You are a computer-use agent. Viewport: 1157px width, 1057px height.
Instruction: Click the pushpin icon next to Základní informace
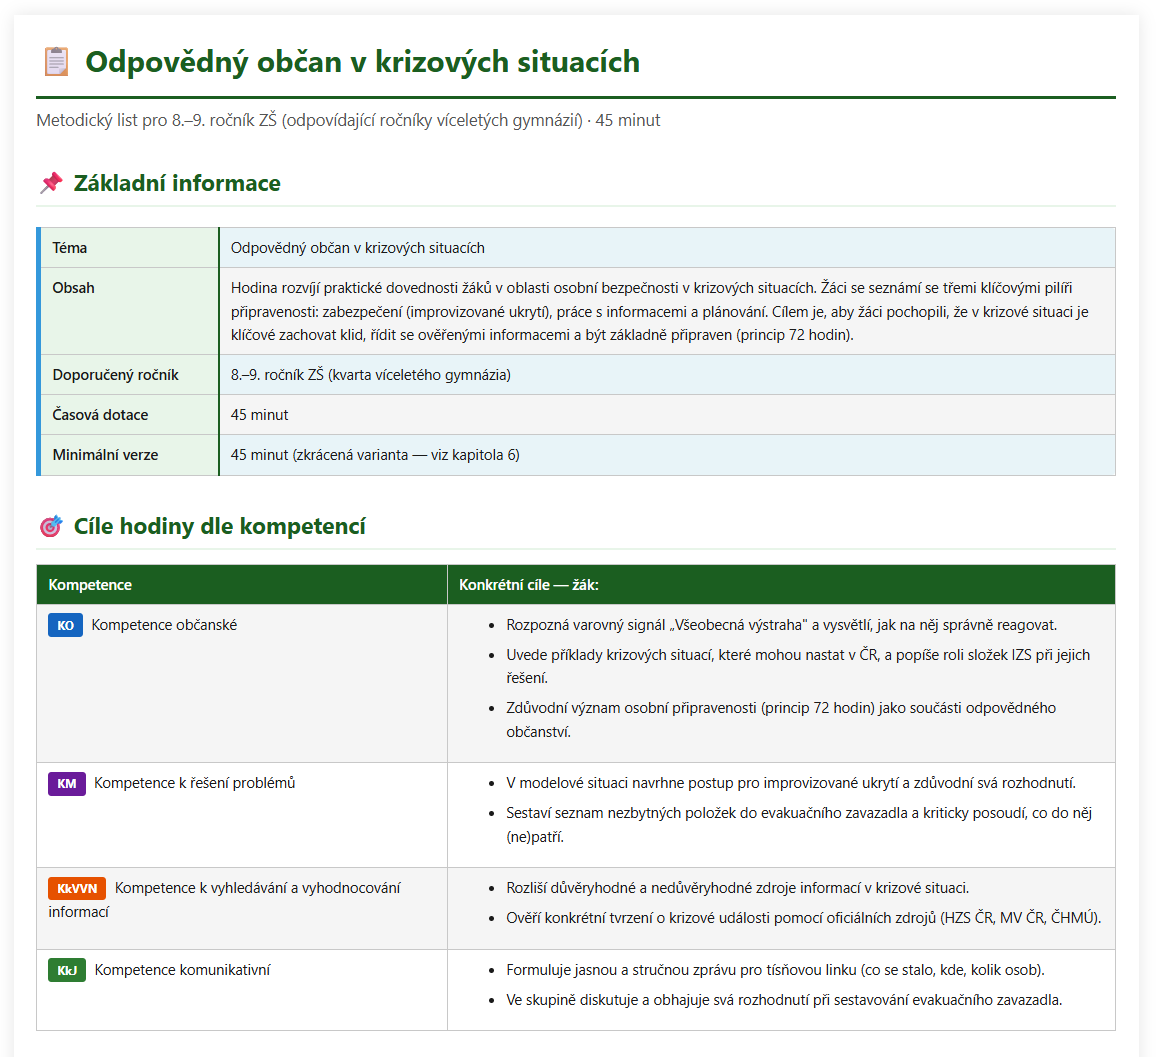click(x=51, y=183)
